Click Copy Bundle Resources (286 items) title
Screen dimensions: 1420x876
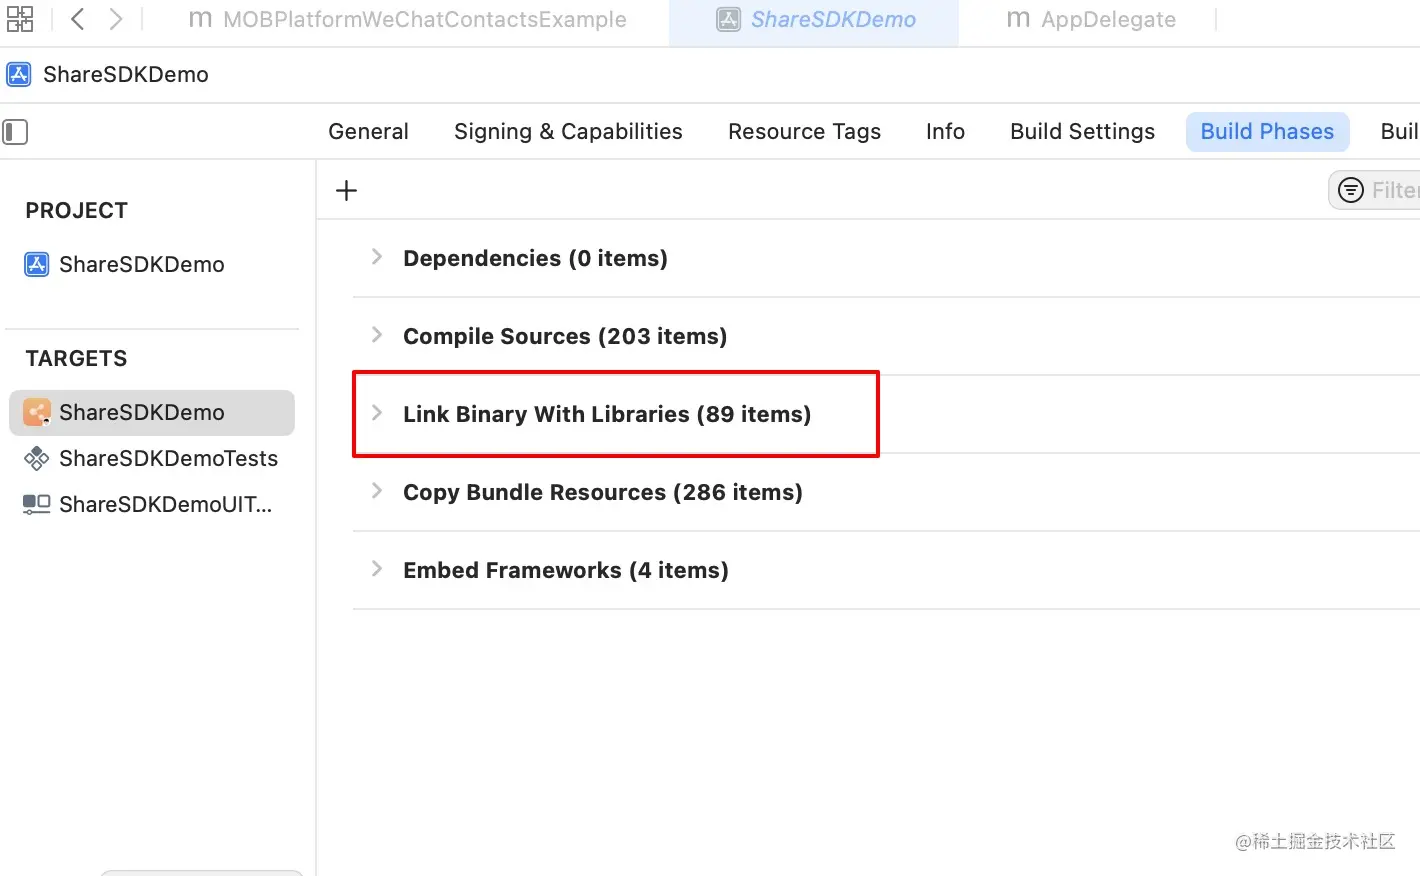point(603,492)
